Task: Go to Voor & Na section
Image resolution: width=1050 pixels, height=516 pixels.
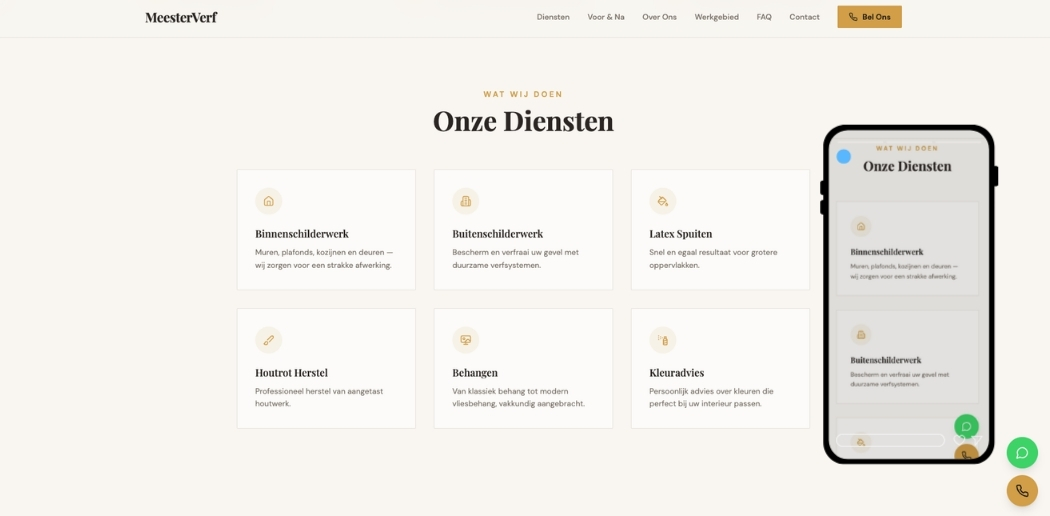Action: 606,17
